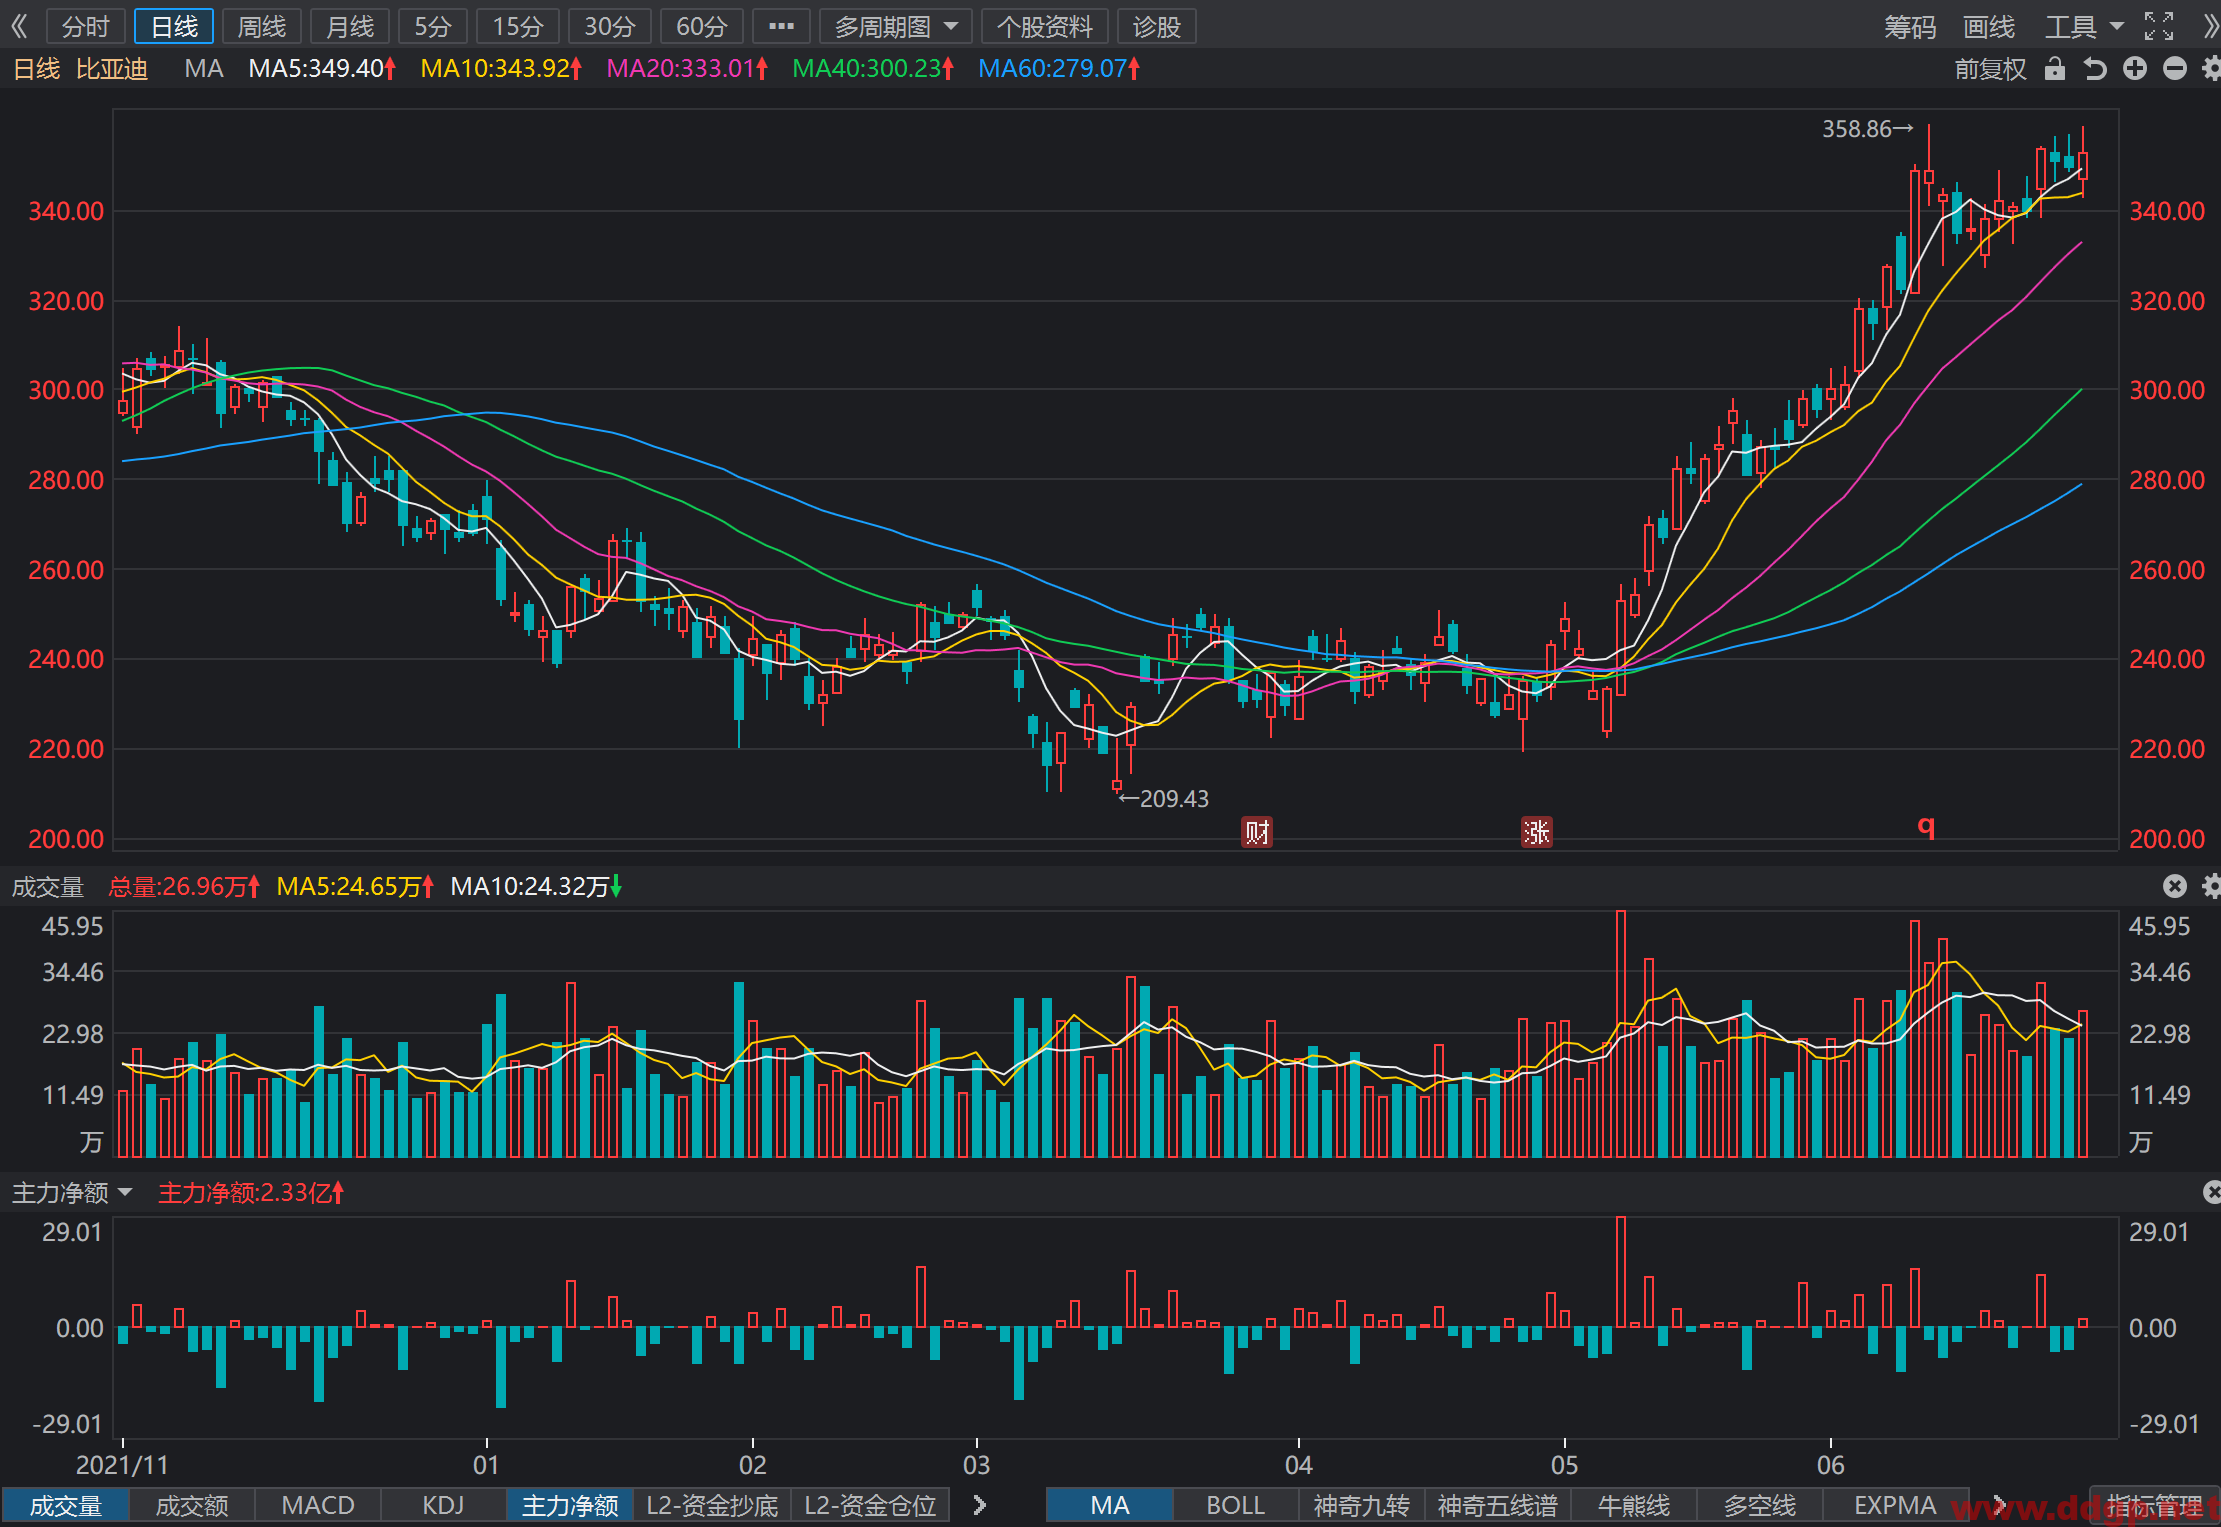Open main chart settings gear
The height and width of the screenshot is (1527, 2221).
(2211, 68)
